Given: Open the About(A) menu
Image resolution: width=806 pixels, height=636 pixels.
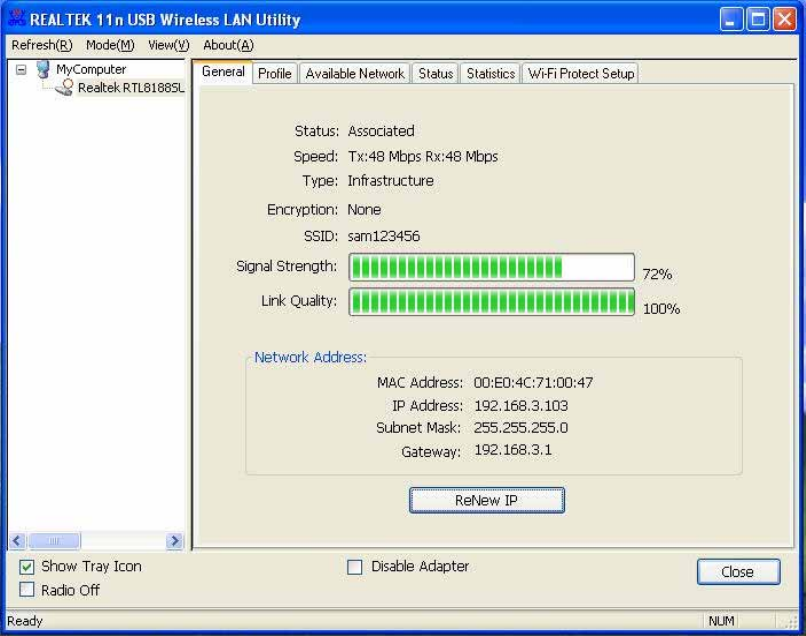Looking at the screenshot, I should [x=228, y=45].
